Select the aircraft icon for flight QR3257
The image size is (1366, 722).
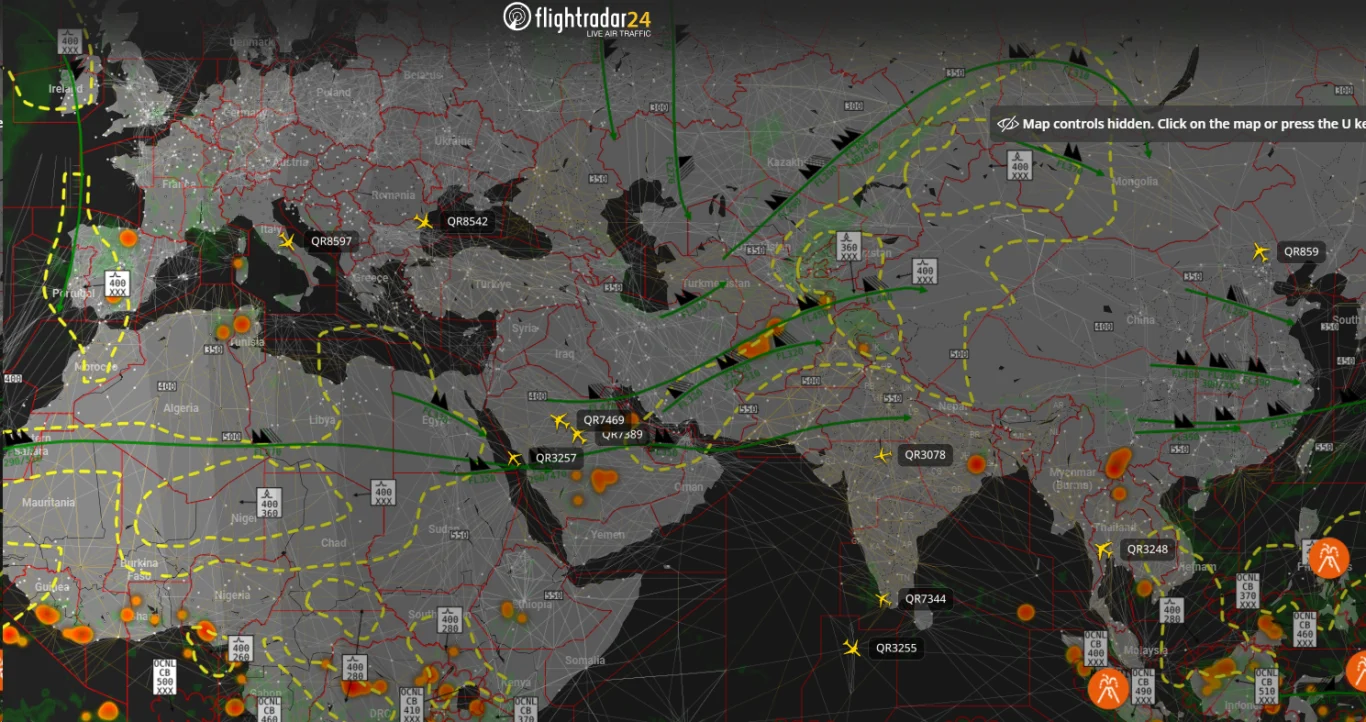(x=513, y=458)
